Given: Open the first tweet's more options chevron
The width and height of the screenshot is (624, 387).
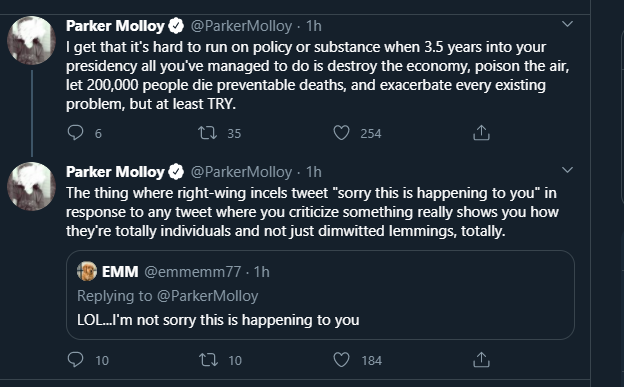Looking at the screenshot, I should pyautogui.click(x=567, y=24).
